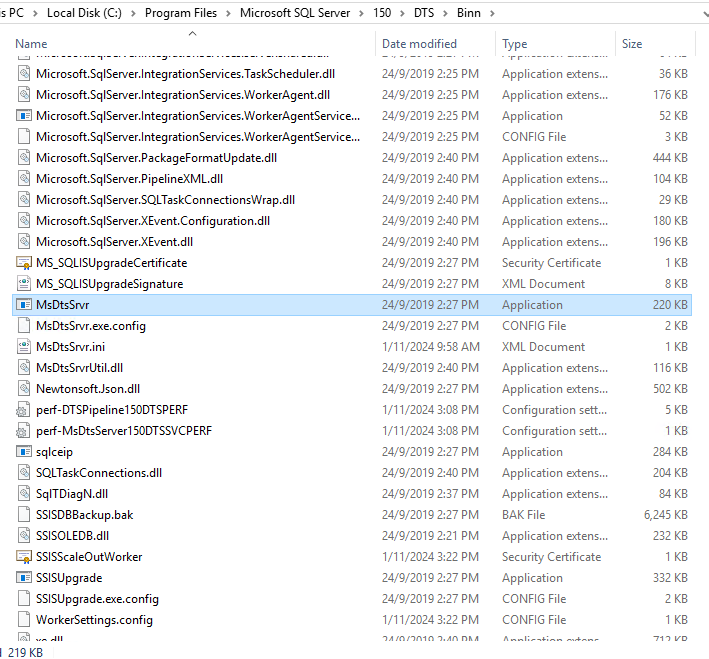Click the 6,245 KB size value
The height and width of the screenshot is (659, 709).
point(666,515)
